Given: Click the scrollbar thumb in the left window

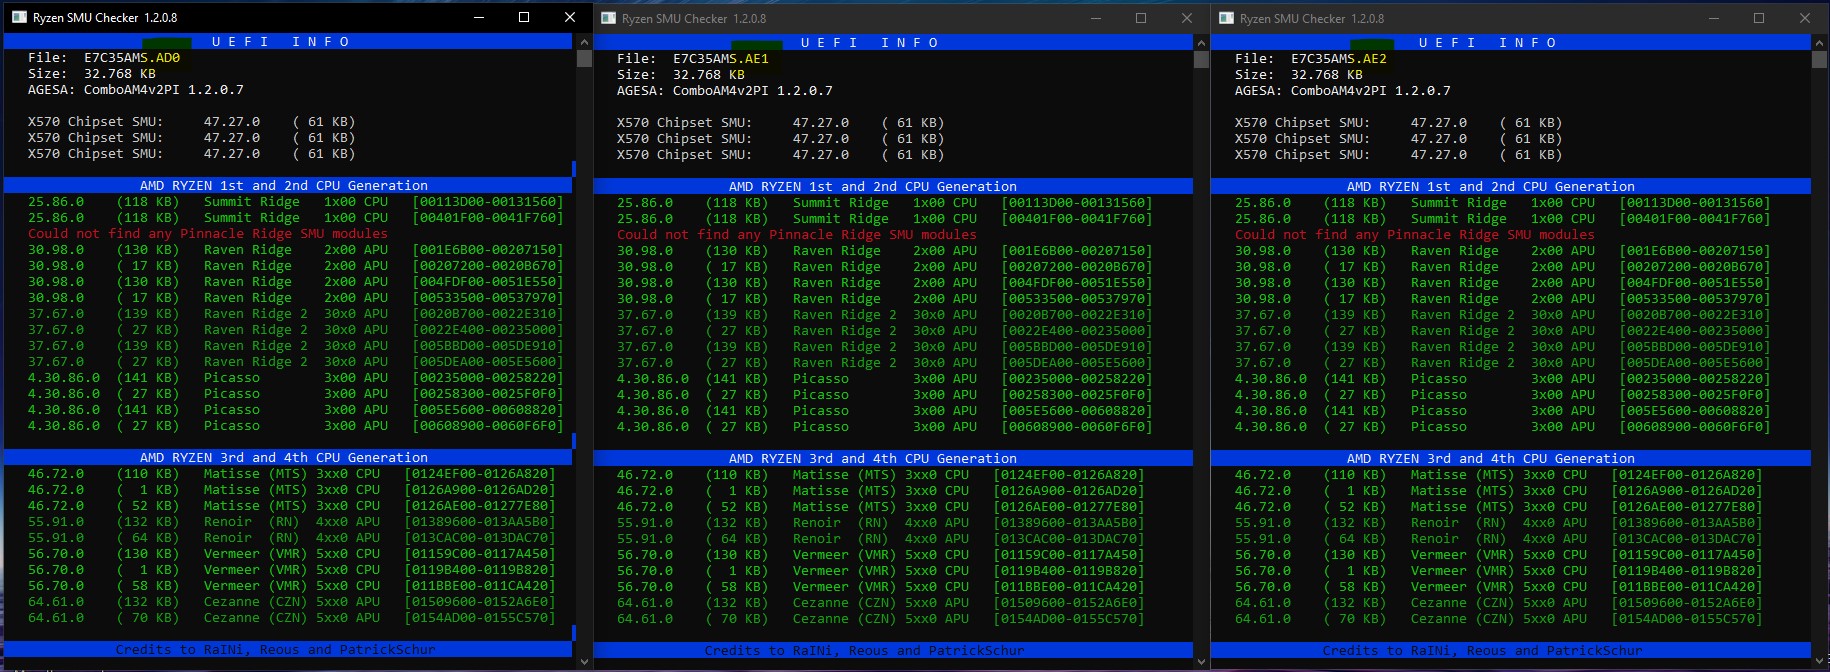Looking at the screenshot, I should point(584,58).
